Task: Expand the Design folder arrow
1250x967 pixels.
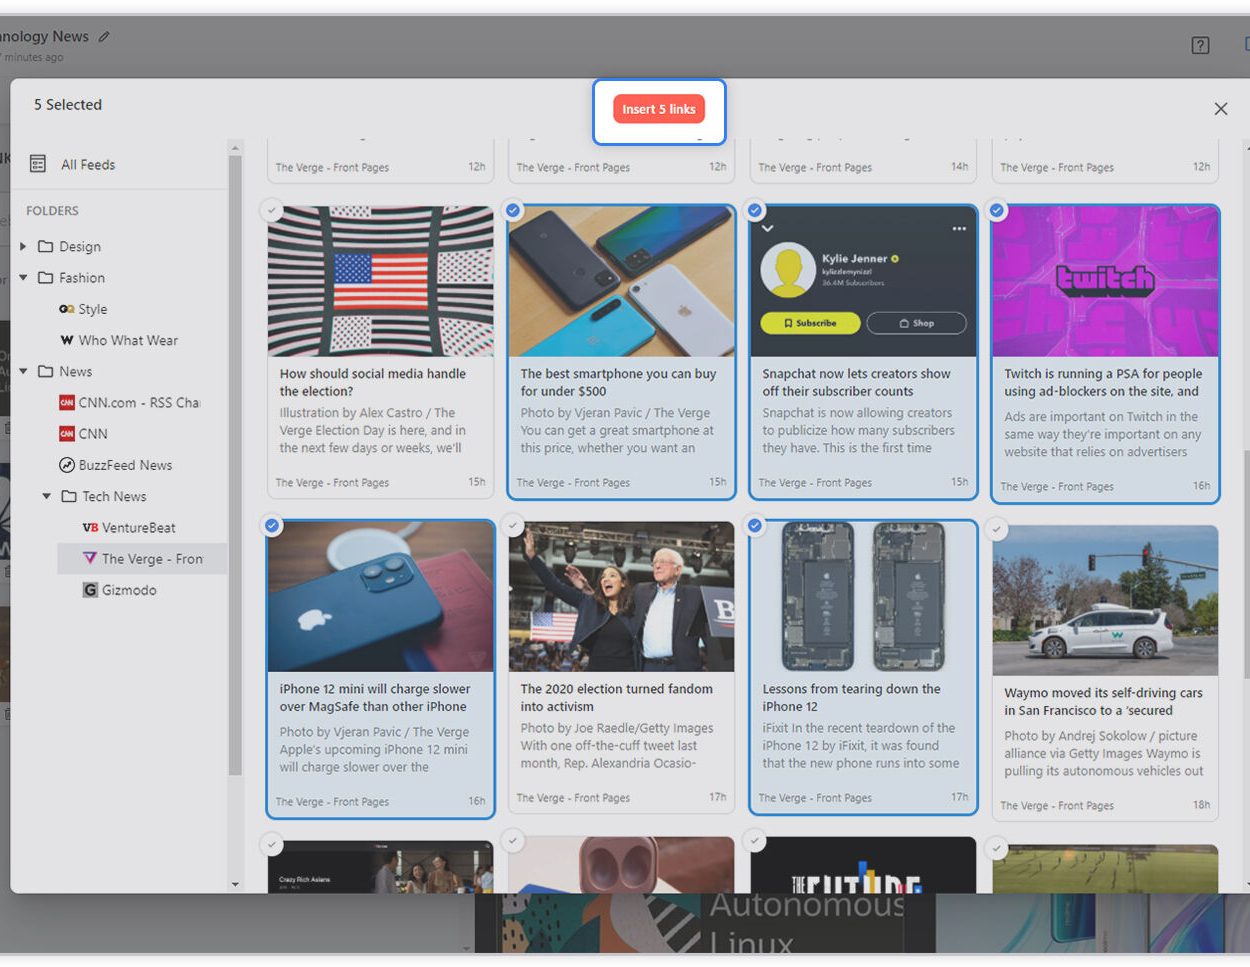Action: point(23,246)
